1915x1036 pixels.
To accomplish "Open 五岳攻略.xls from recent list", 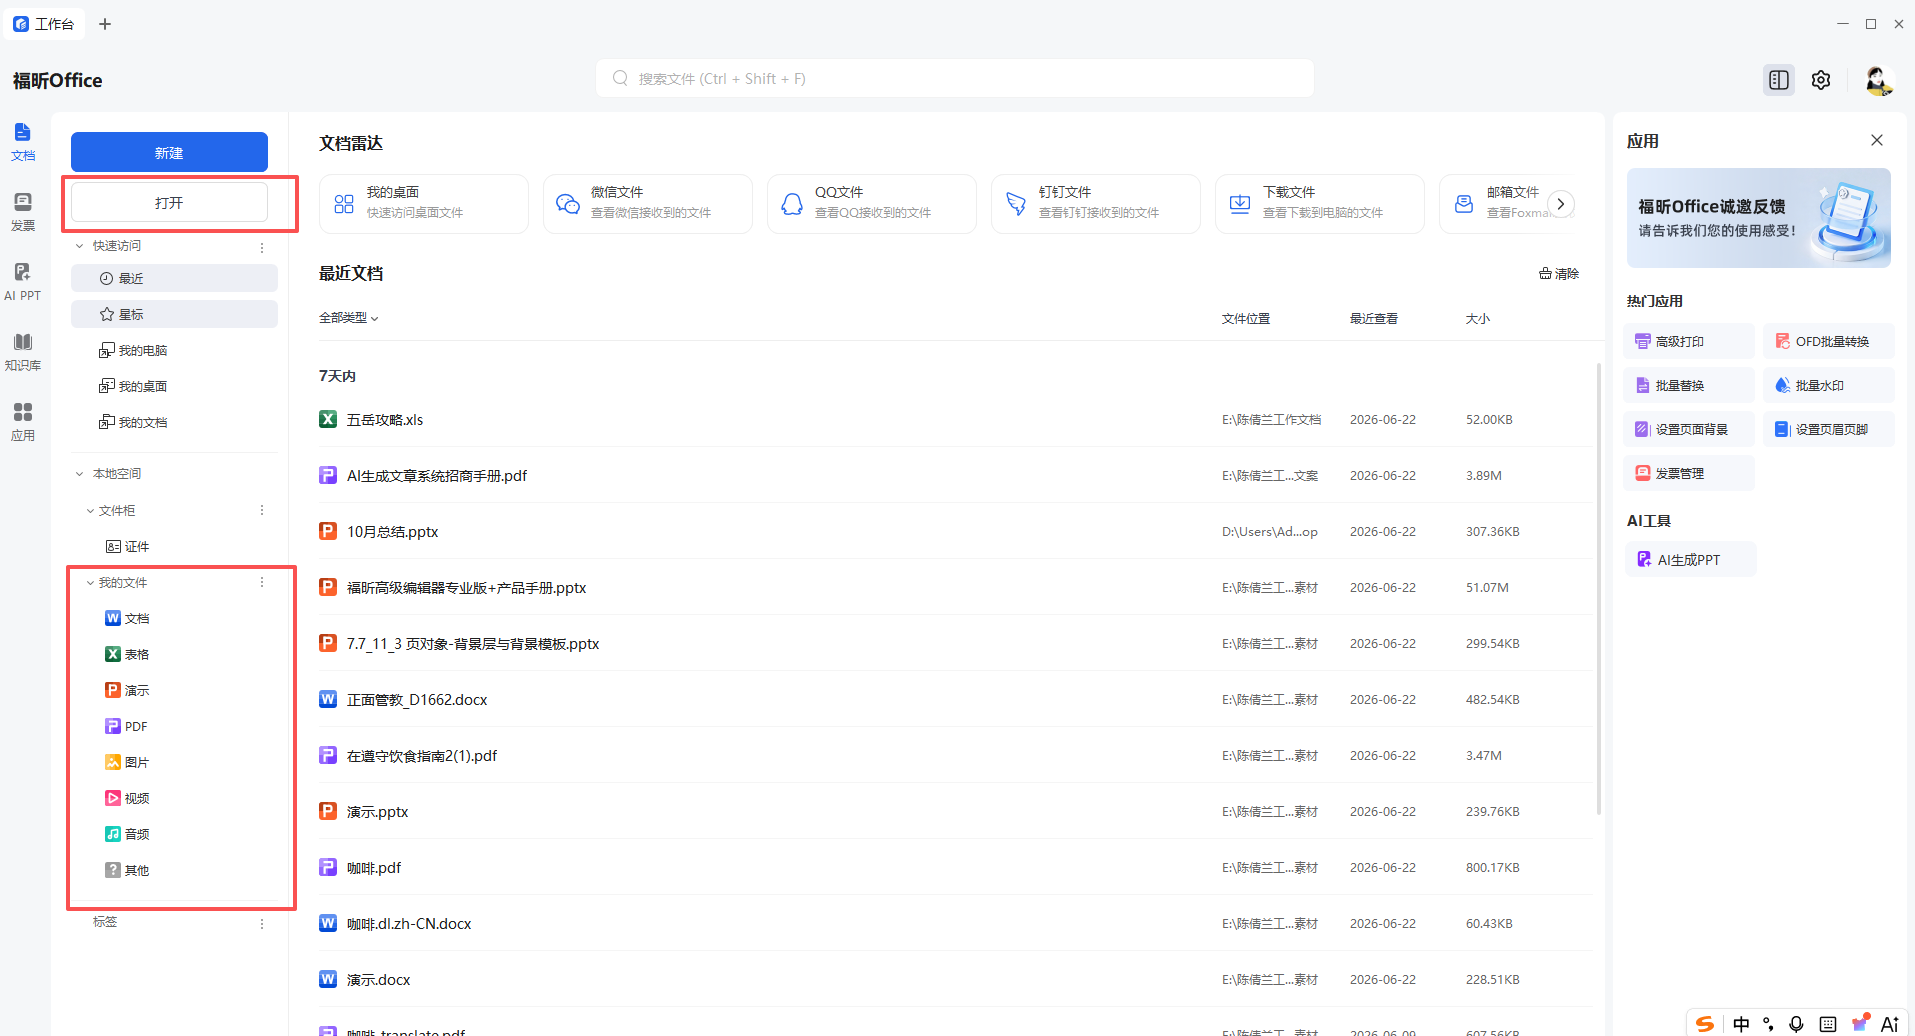I will pos(955,420).
